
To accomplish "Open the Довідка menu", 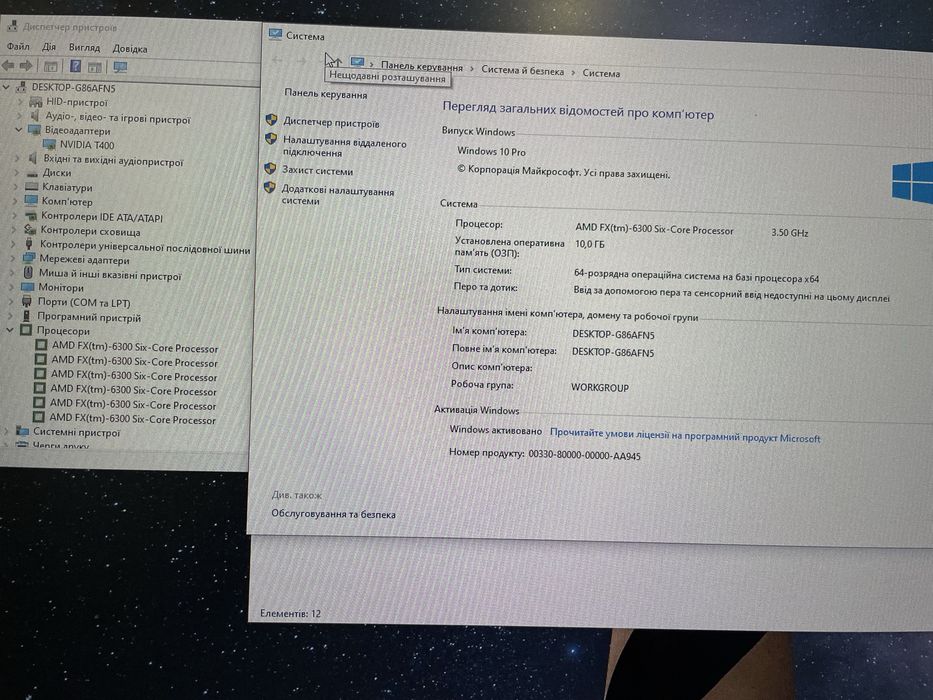I will [x=130, y=49].
